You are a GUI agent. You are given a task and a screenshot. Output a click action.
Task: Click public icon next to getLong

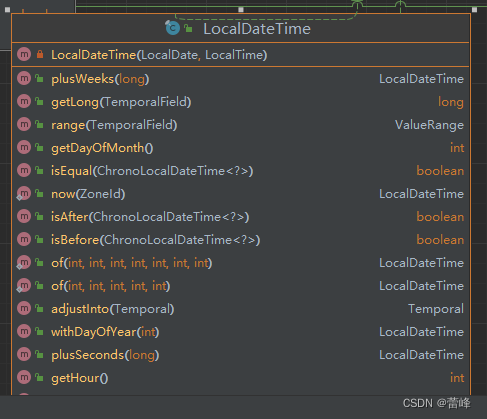(39, 102)
